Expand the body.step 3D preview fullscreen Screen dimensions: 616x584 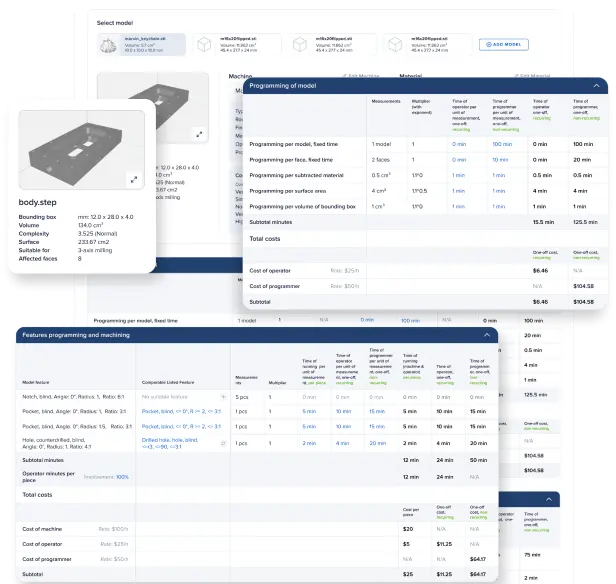[x=134, y=180]
